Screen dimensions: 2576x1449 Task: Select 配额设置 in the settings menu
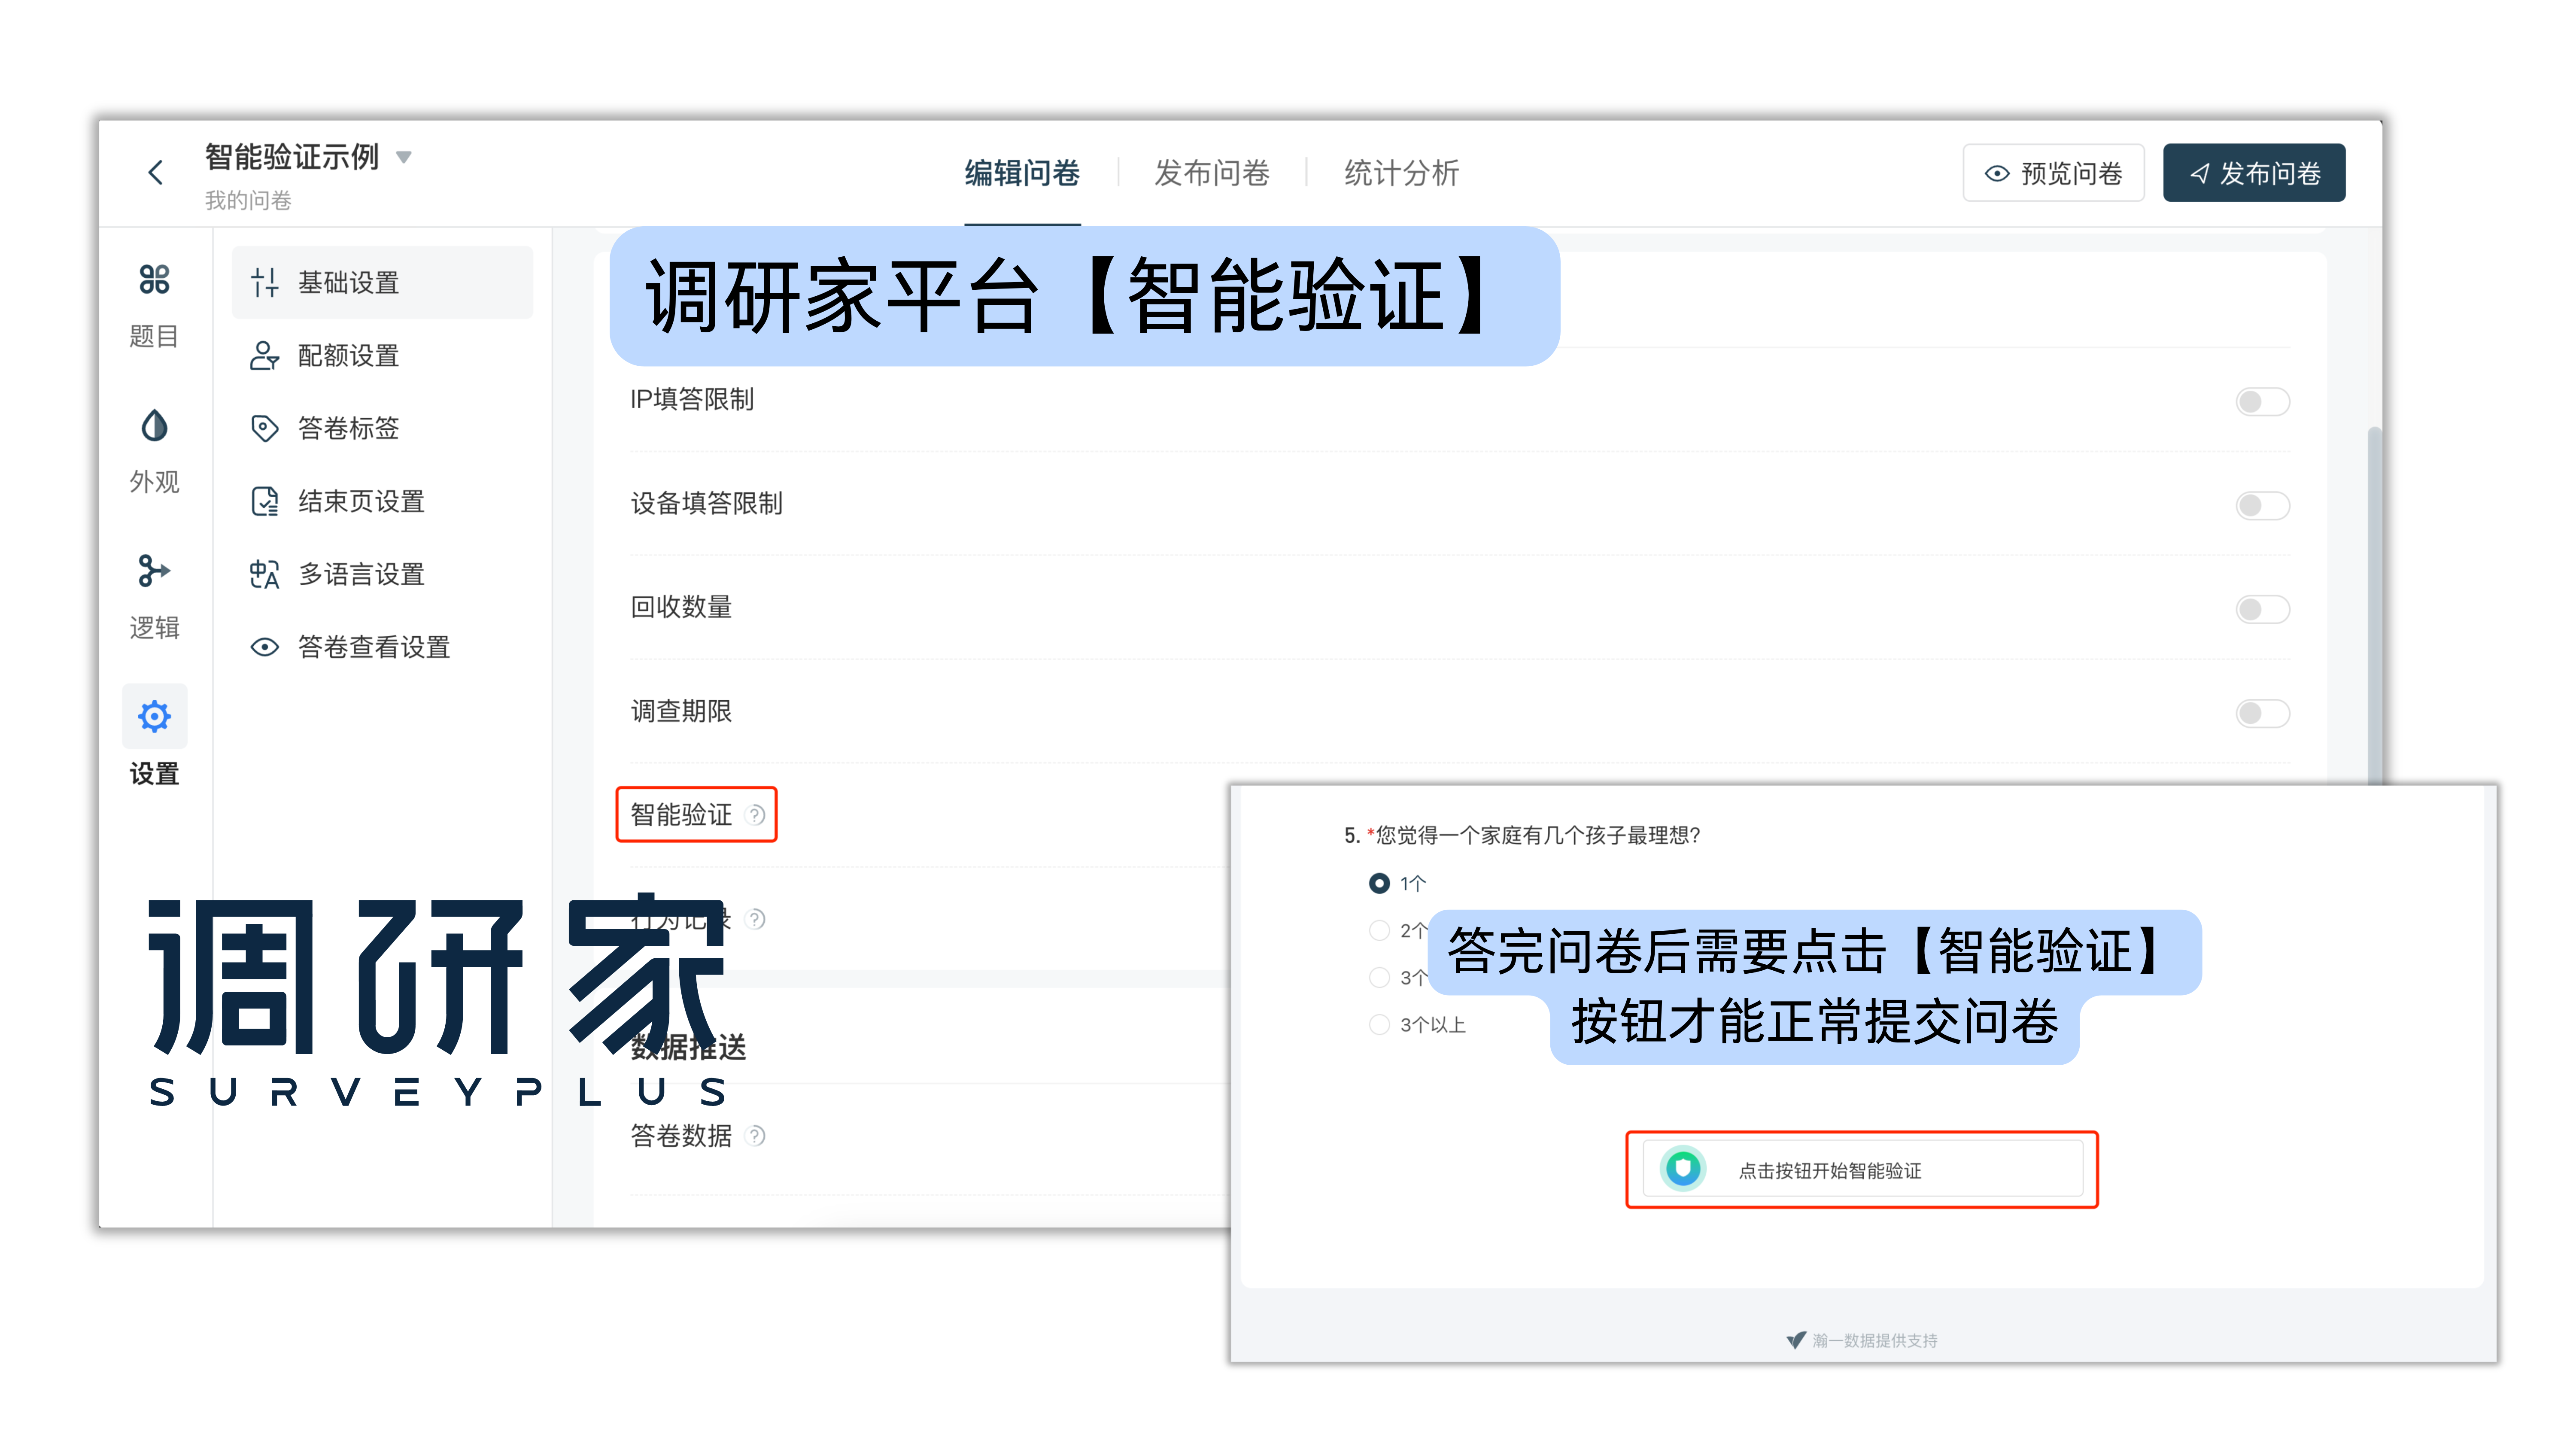coord(382,356)
